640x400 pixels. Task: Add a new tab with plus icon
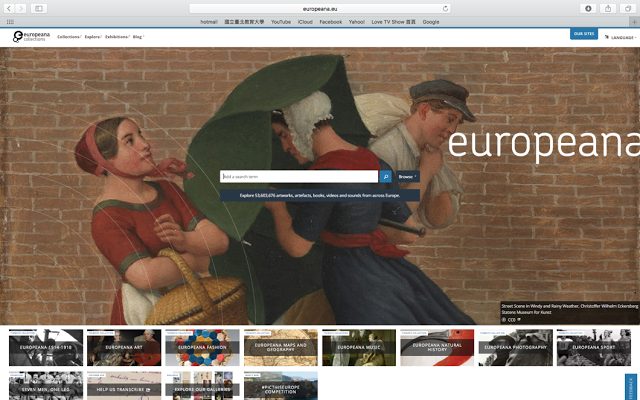click(x=634, y=22)
